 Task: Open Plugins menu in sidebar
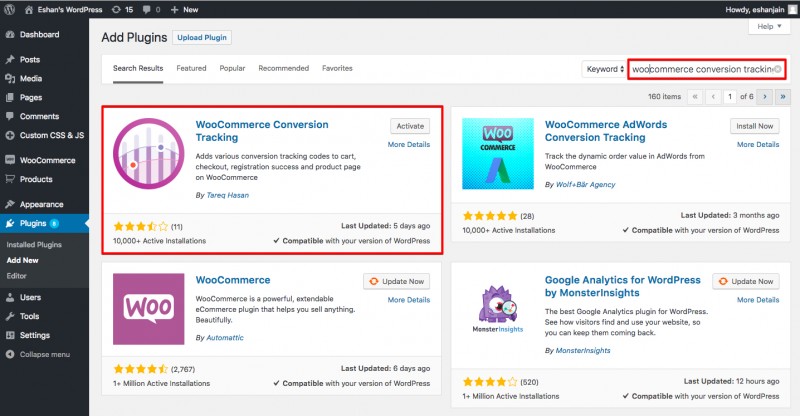click(44, 223)
